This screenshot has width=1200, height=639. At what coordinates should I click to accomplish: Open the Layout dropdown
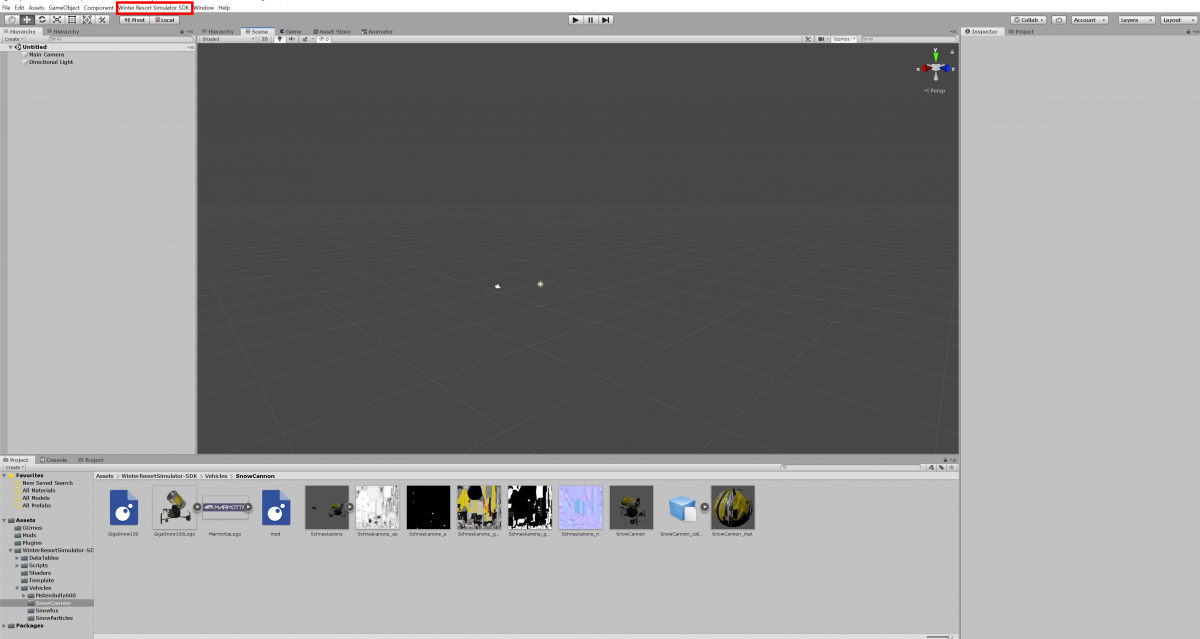1176,20
